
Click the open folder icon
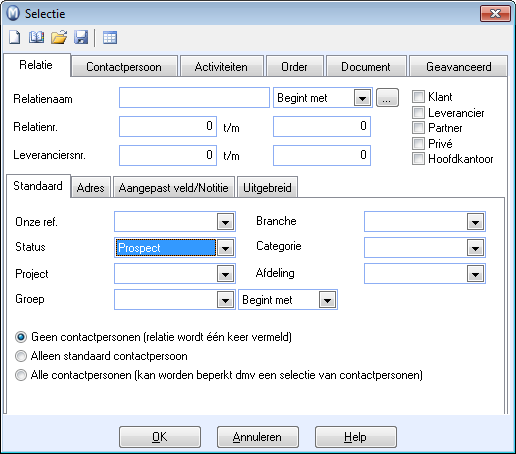click(x=59, y=37)
